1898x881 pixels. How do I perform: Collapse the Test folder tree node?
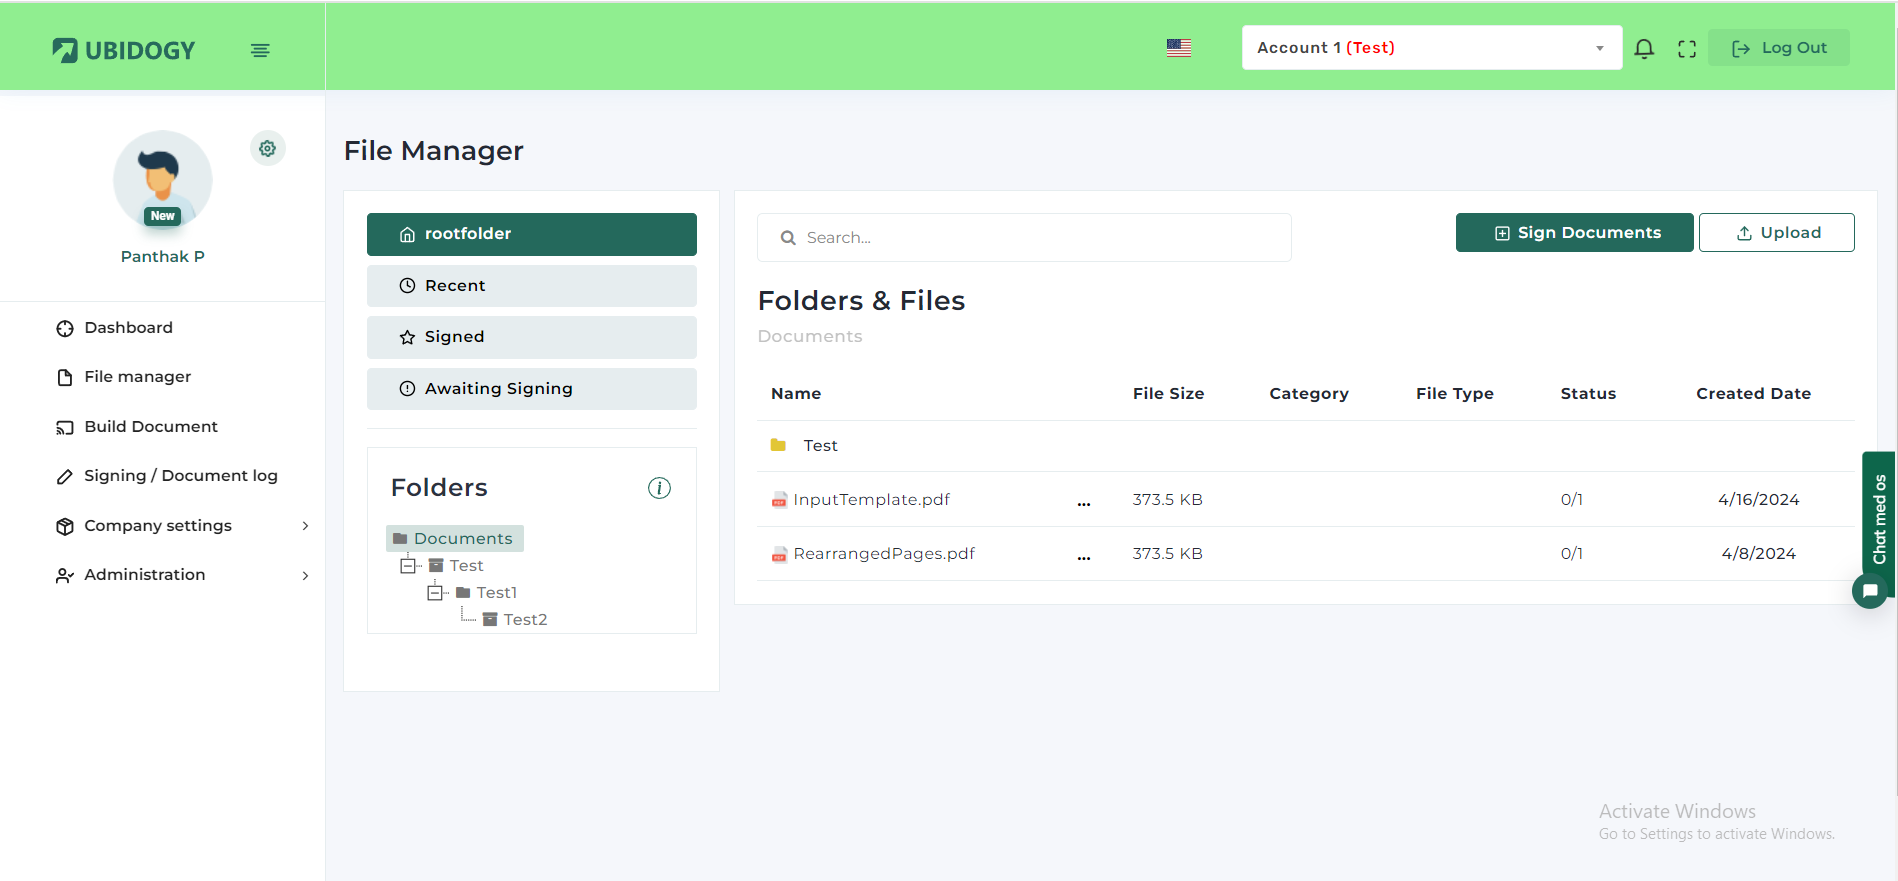(x=408, y=566)
